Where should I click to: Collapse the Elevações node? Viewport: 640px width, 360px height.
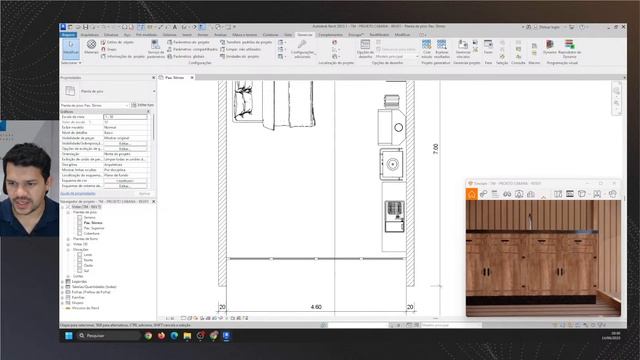pos(68,249)
